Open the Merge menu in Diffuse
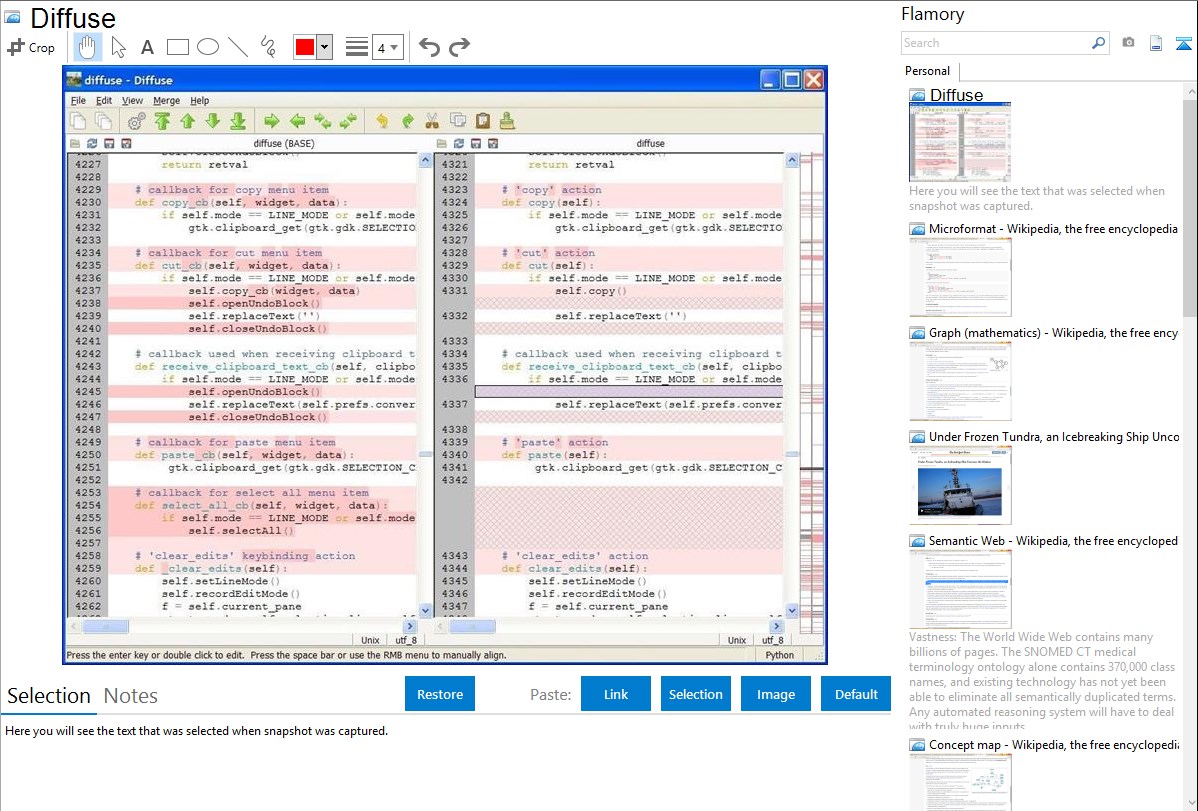Viewport: 1198px width, 811px height. (x=167, y=100)
